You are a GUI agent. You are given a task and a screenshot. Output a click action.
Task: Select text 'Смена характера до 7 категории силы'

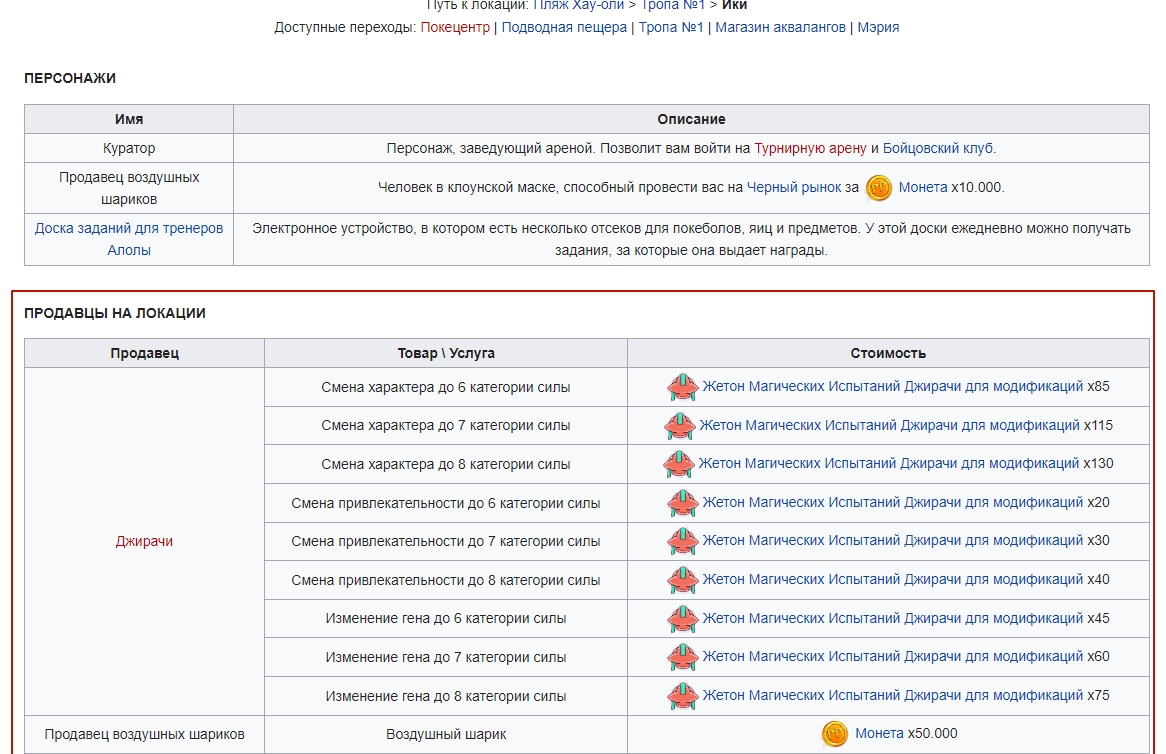tap(445, 425)
